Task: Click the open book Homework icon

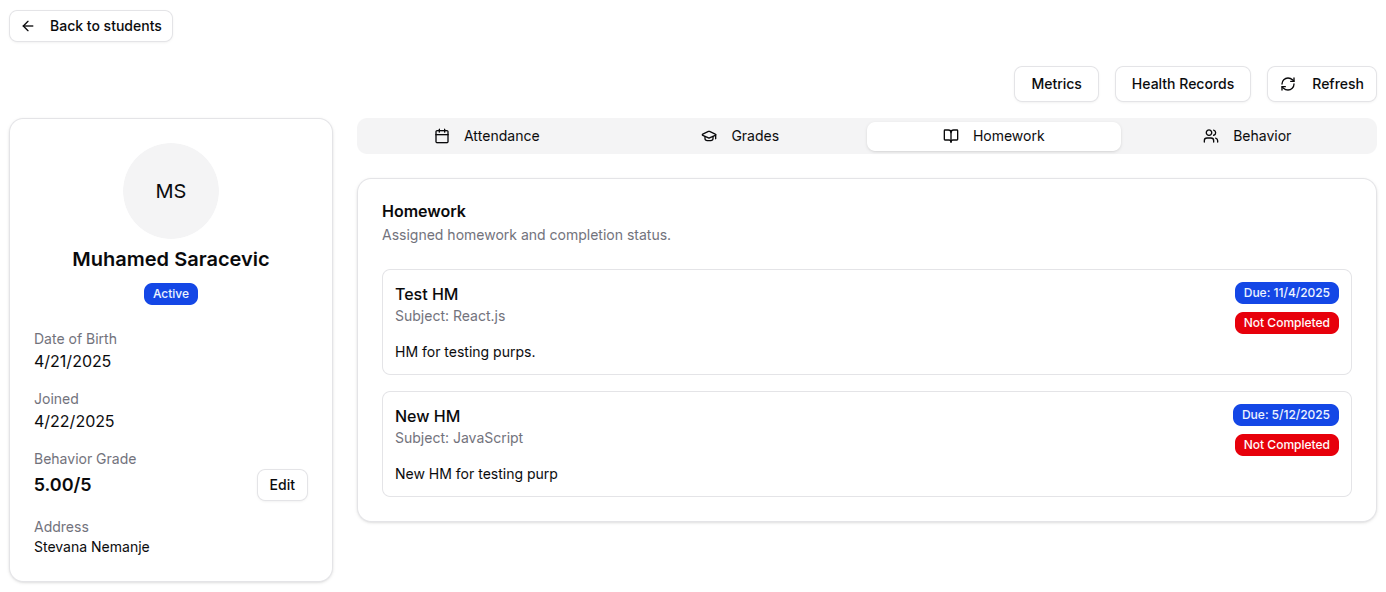Action: (951, 136)
